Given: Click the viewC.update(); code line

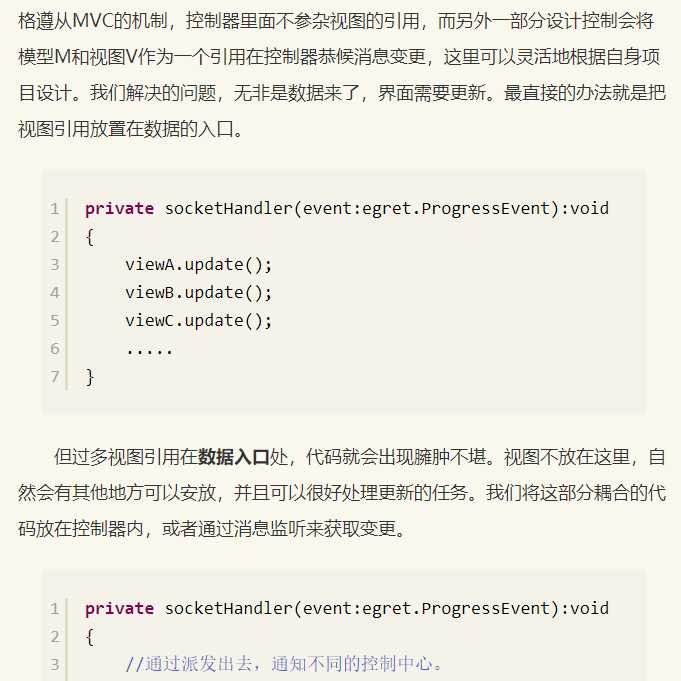Looking at the screenshot, I should tap(198, 321).
